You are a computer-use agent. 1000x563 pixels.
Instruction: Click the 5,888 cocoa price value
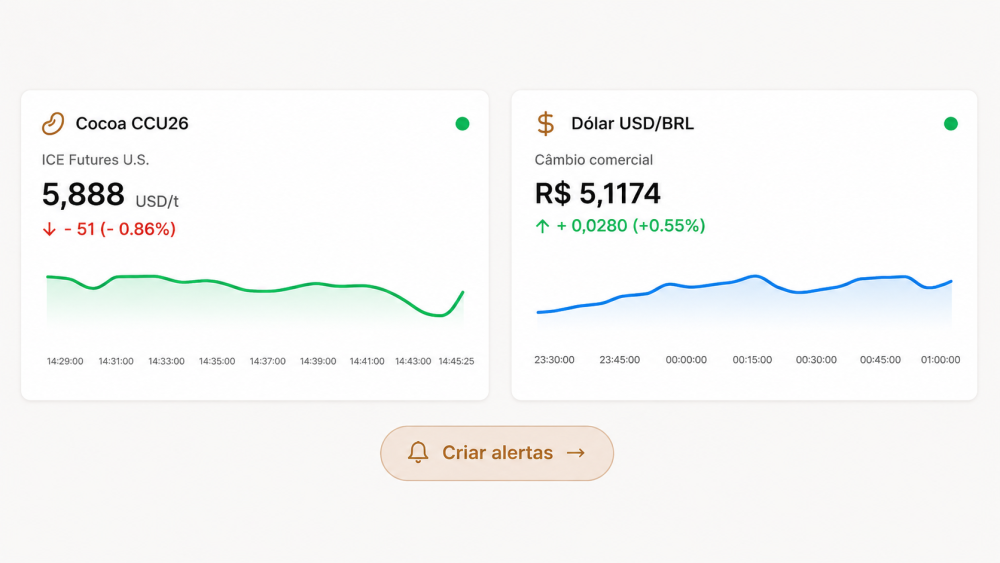(x=83, y=194)
